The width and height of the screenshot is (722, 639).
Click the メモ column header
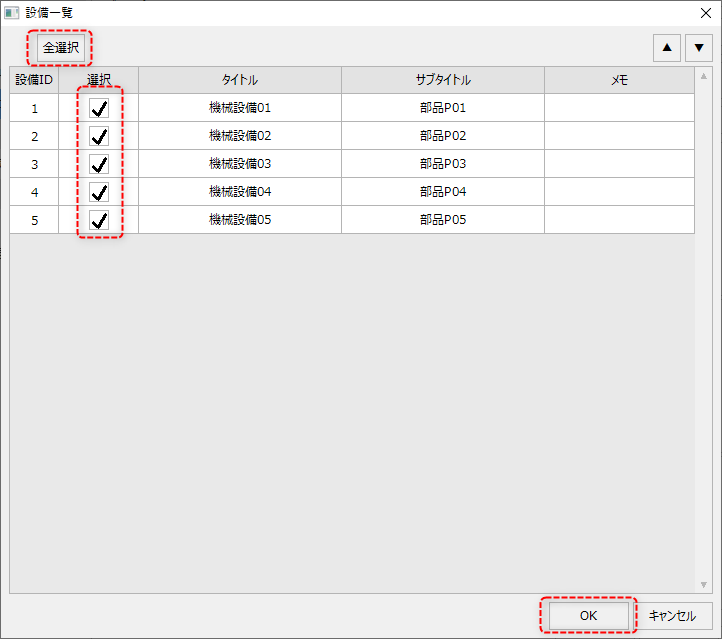619,80
